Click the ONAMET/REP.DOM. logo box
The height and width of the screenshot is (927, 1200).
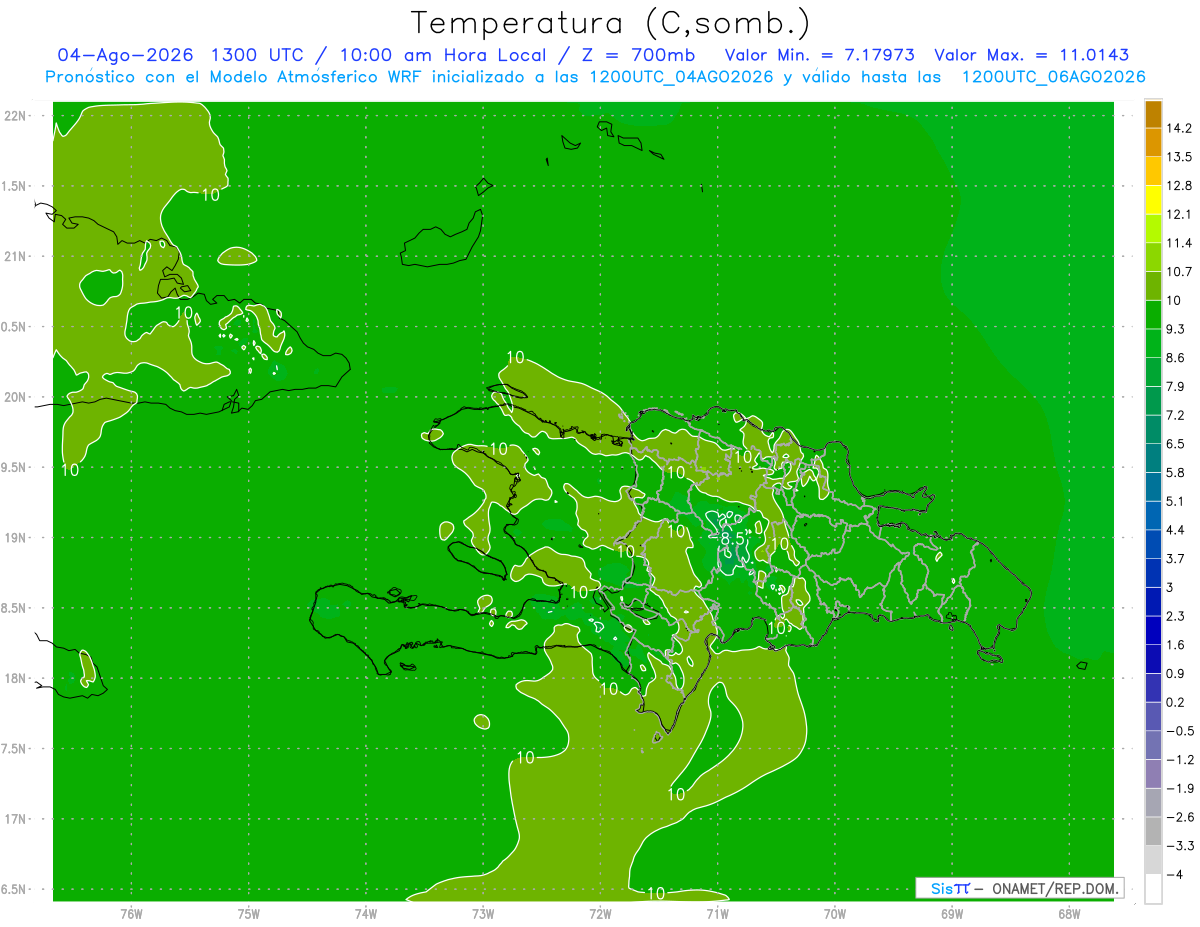point(1019,888)
